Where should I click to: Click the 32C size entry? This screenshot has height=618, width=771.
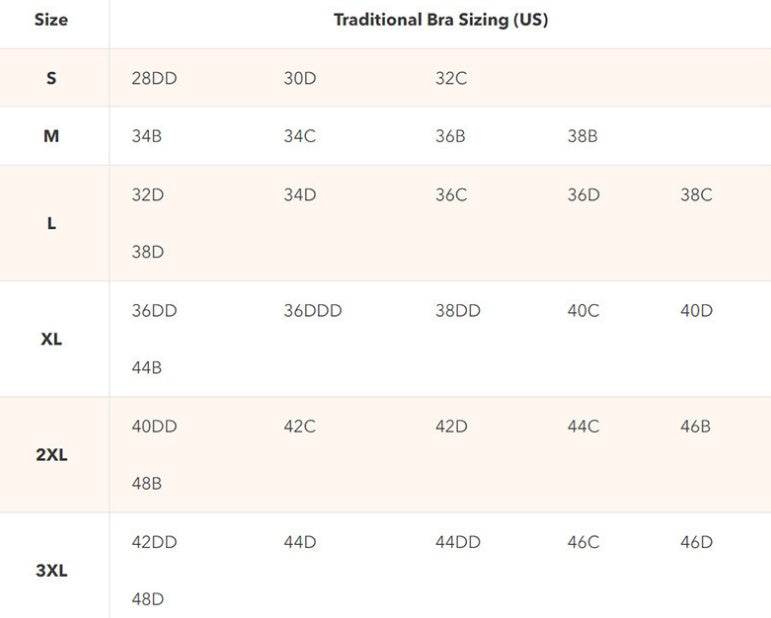451,78
